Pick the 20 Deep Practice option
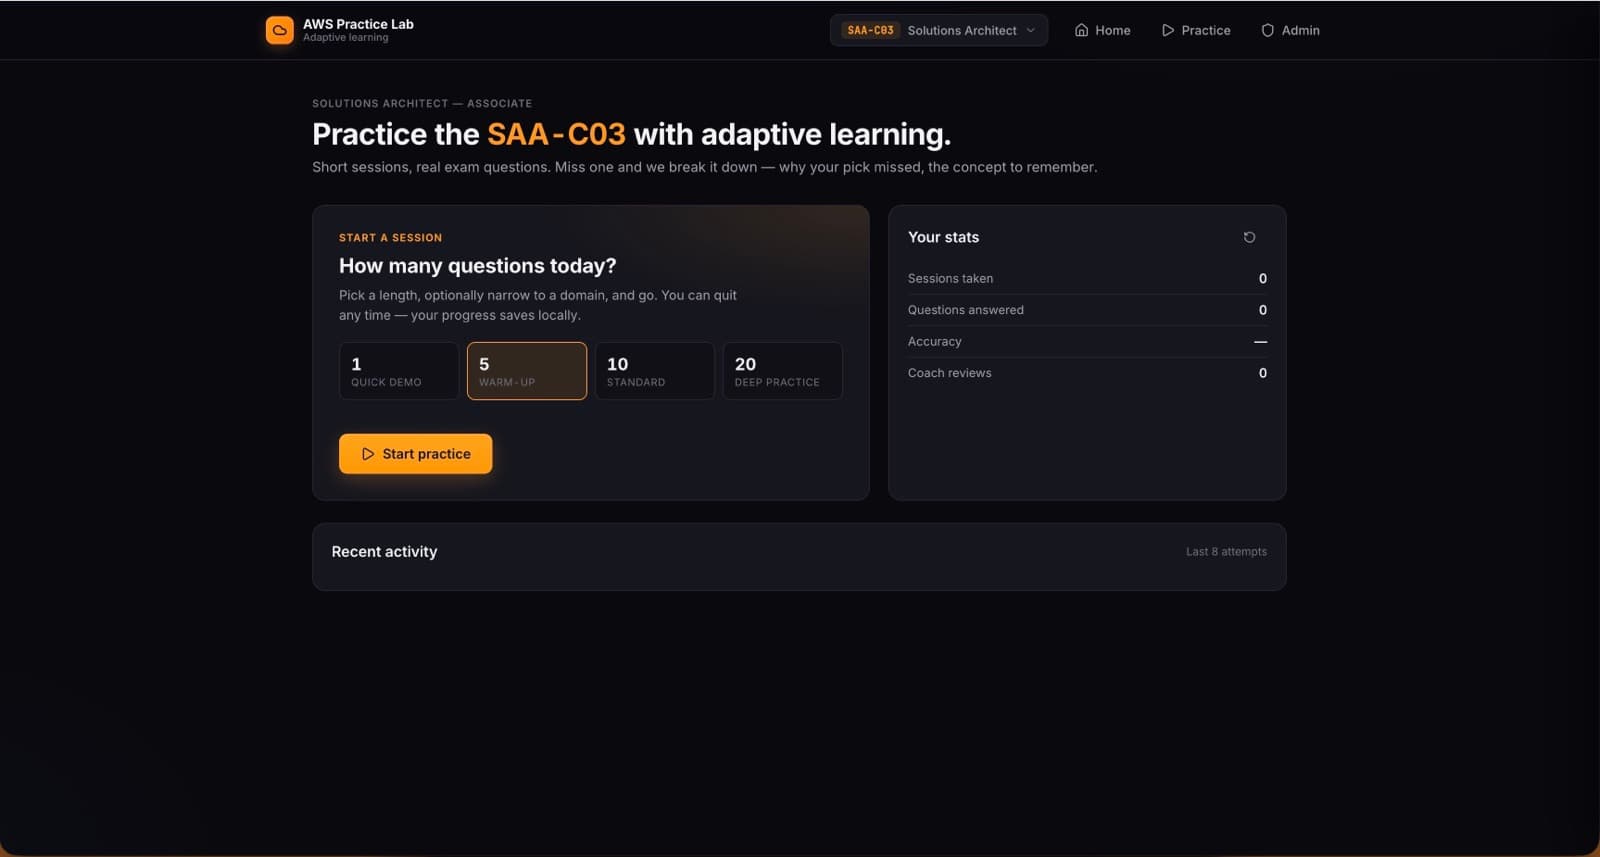Viewport: 1600px width, 857px height. (x=783, y=371)
